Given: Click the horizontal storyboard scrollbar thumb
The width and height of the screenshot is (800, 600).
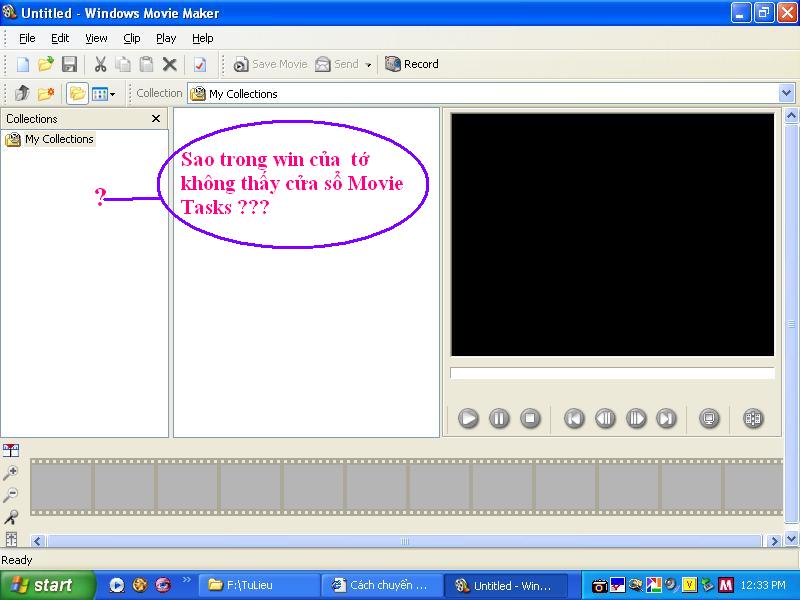Looking at the screenshot, I should click(x=404, y=541).
